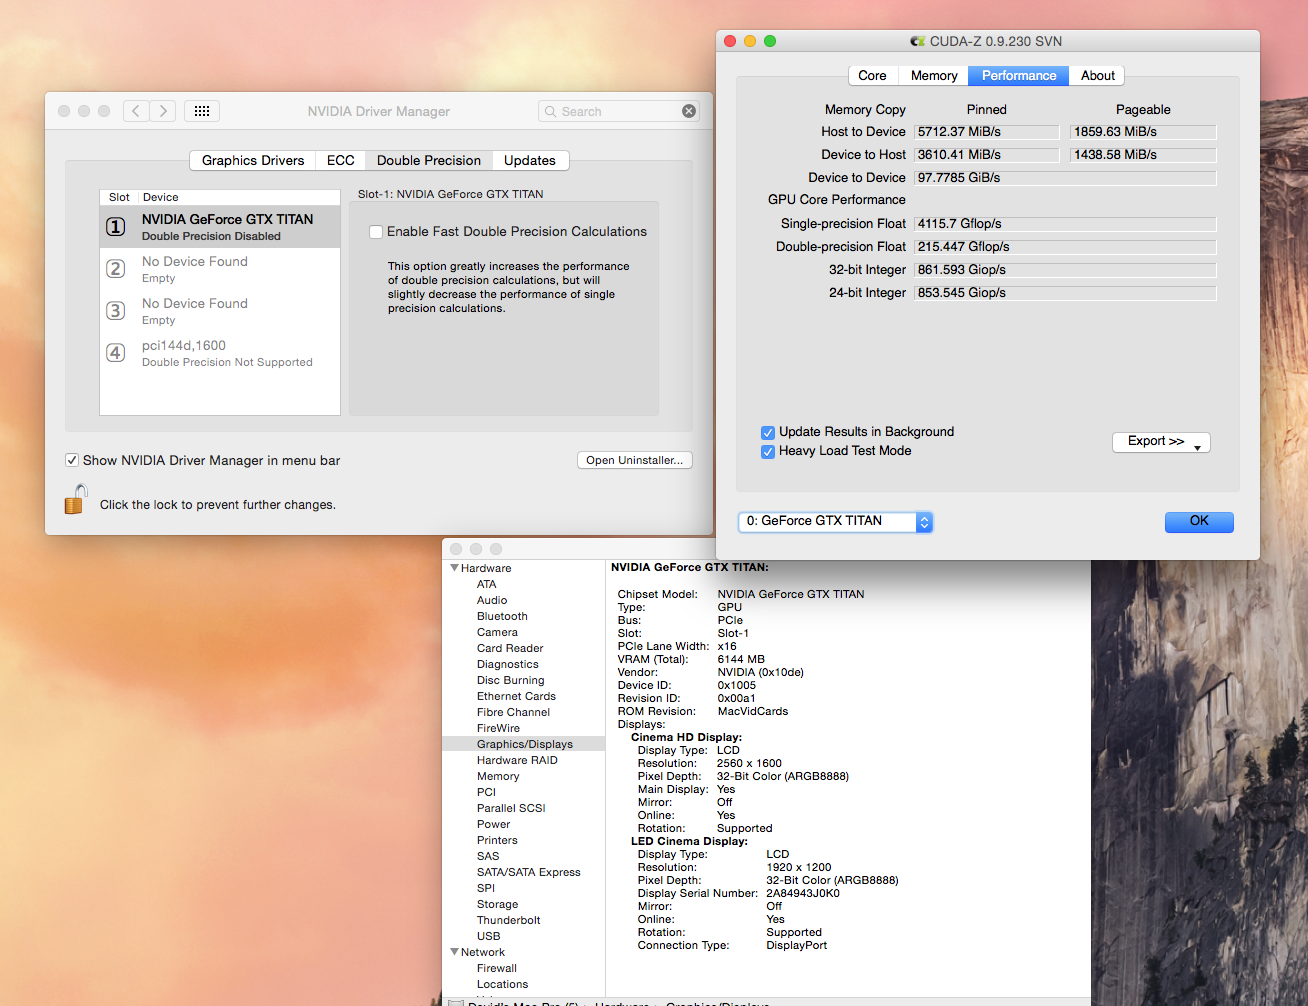Click the Search field in Driver Manager
This screenshot has height=1006, width=1308.
(618, 111)
